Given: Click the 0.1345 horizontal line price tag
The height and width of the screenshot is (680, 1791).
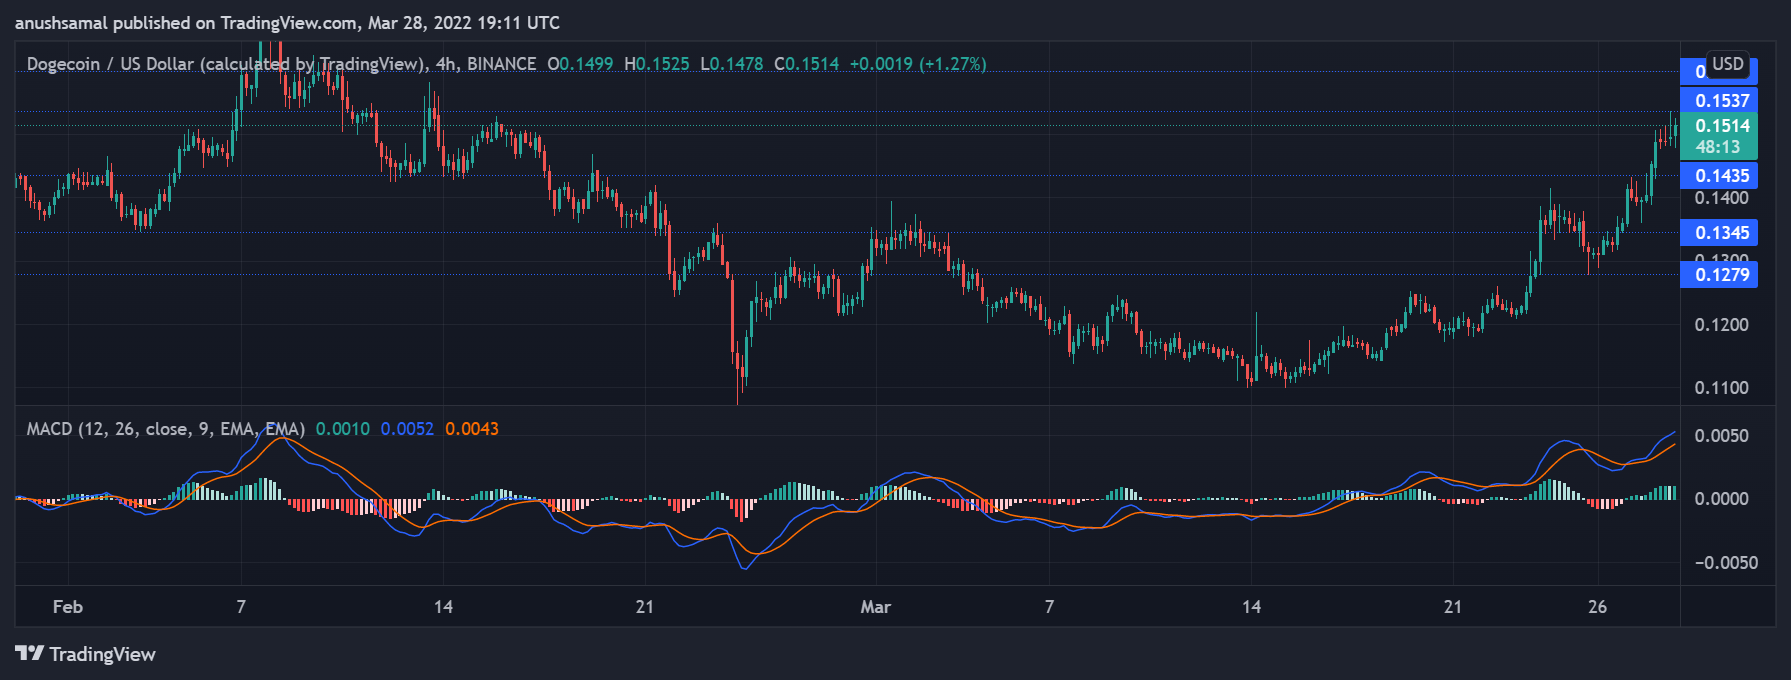Looking at the screenshot, I should [x=1720, y=233].
